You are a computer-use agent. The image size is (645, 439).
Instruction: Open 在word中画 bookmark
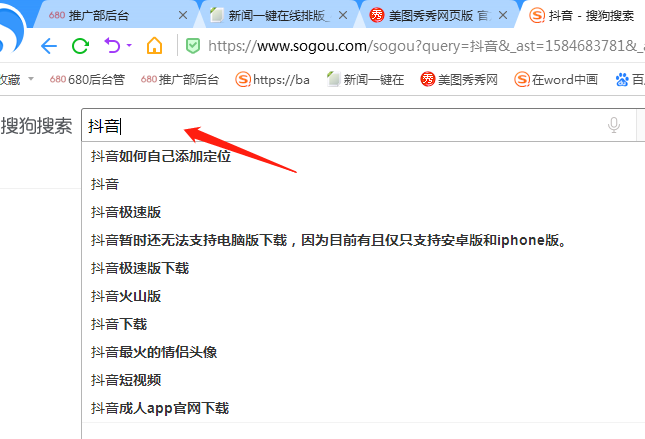point(556,79)
